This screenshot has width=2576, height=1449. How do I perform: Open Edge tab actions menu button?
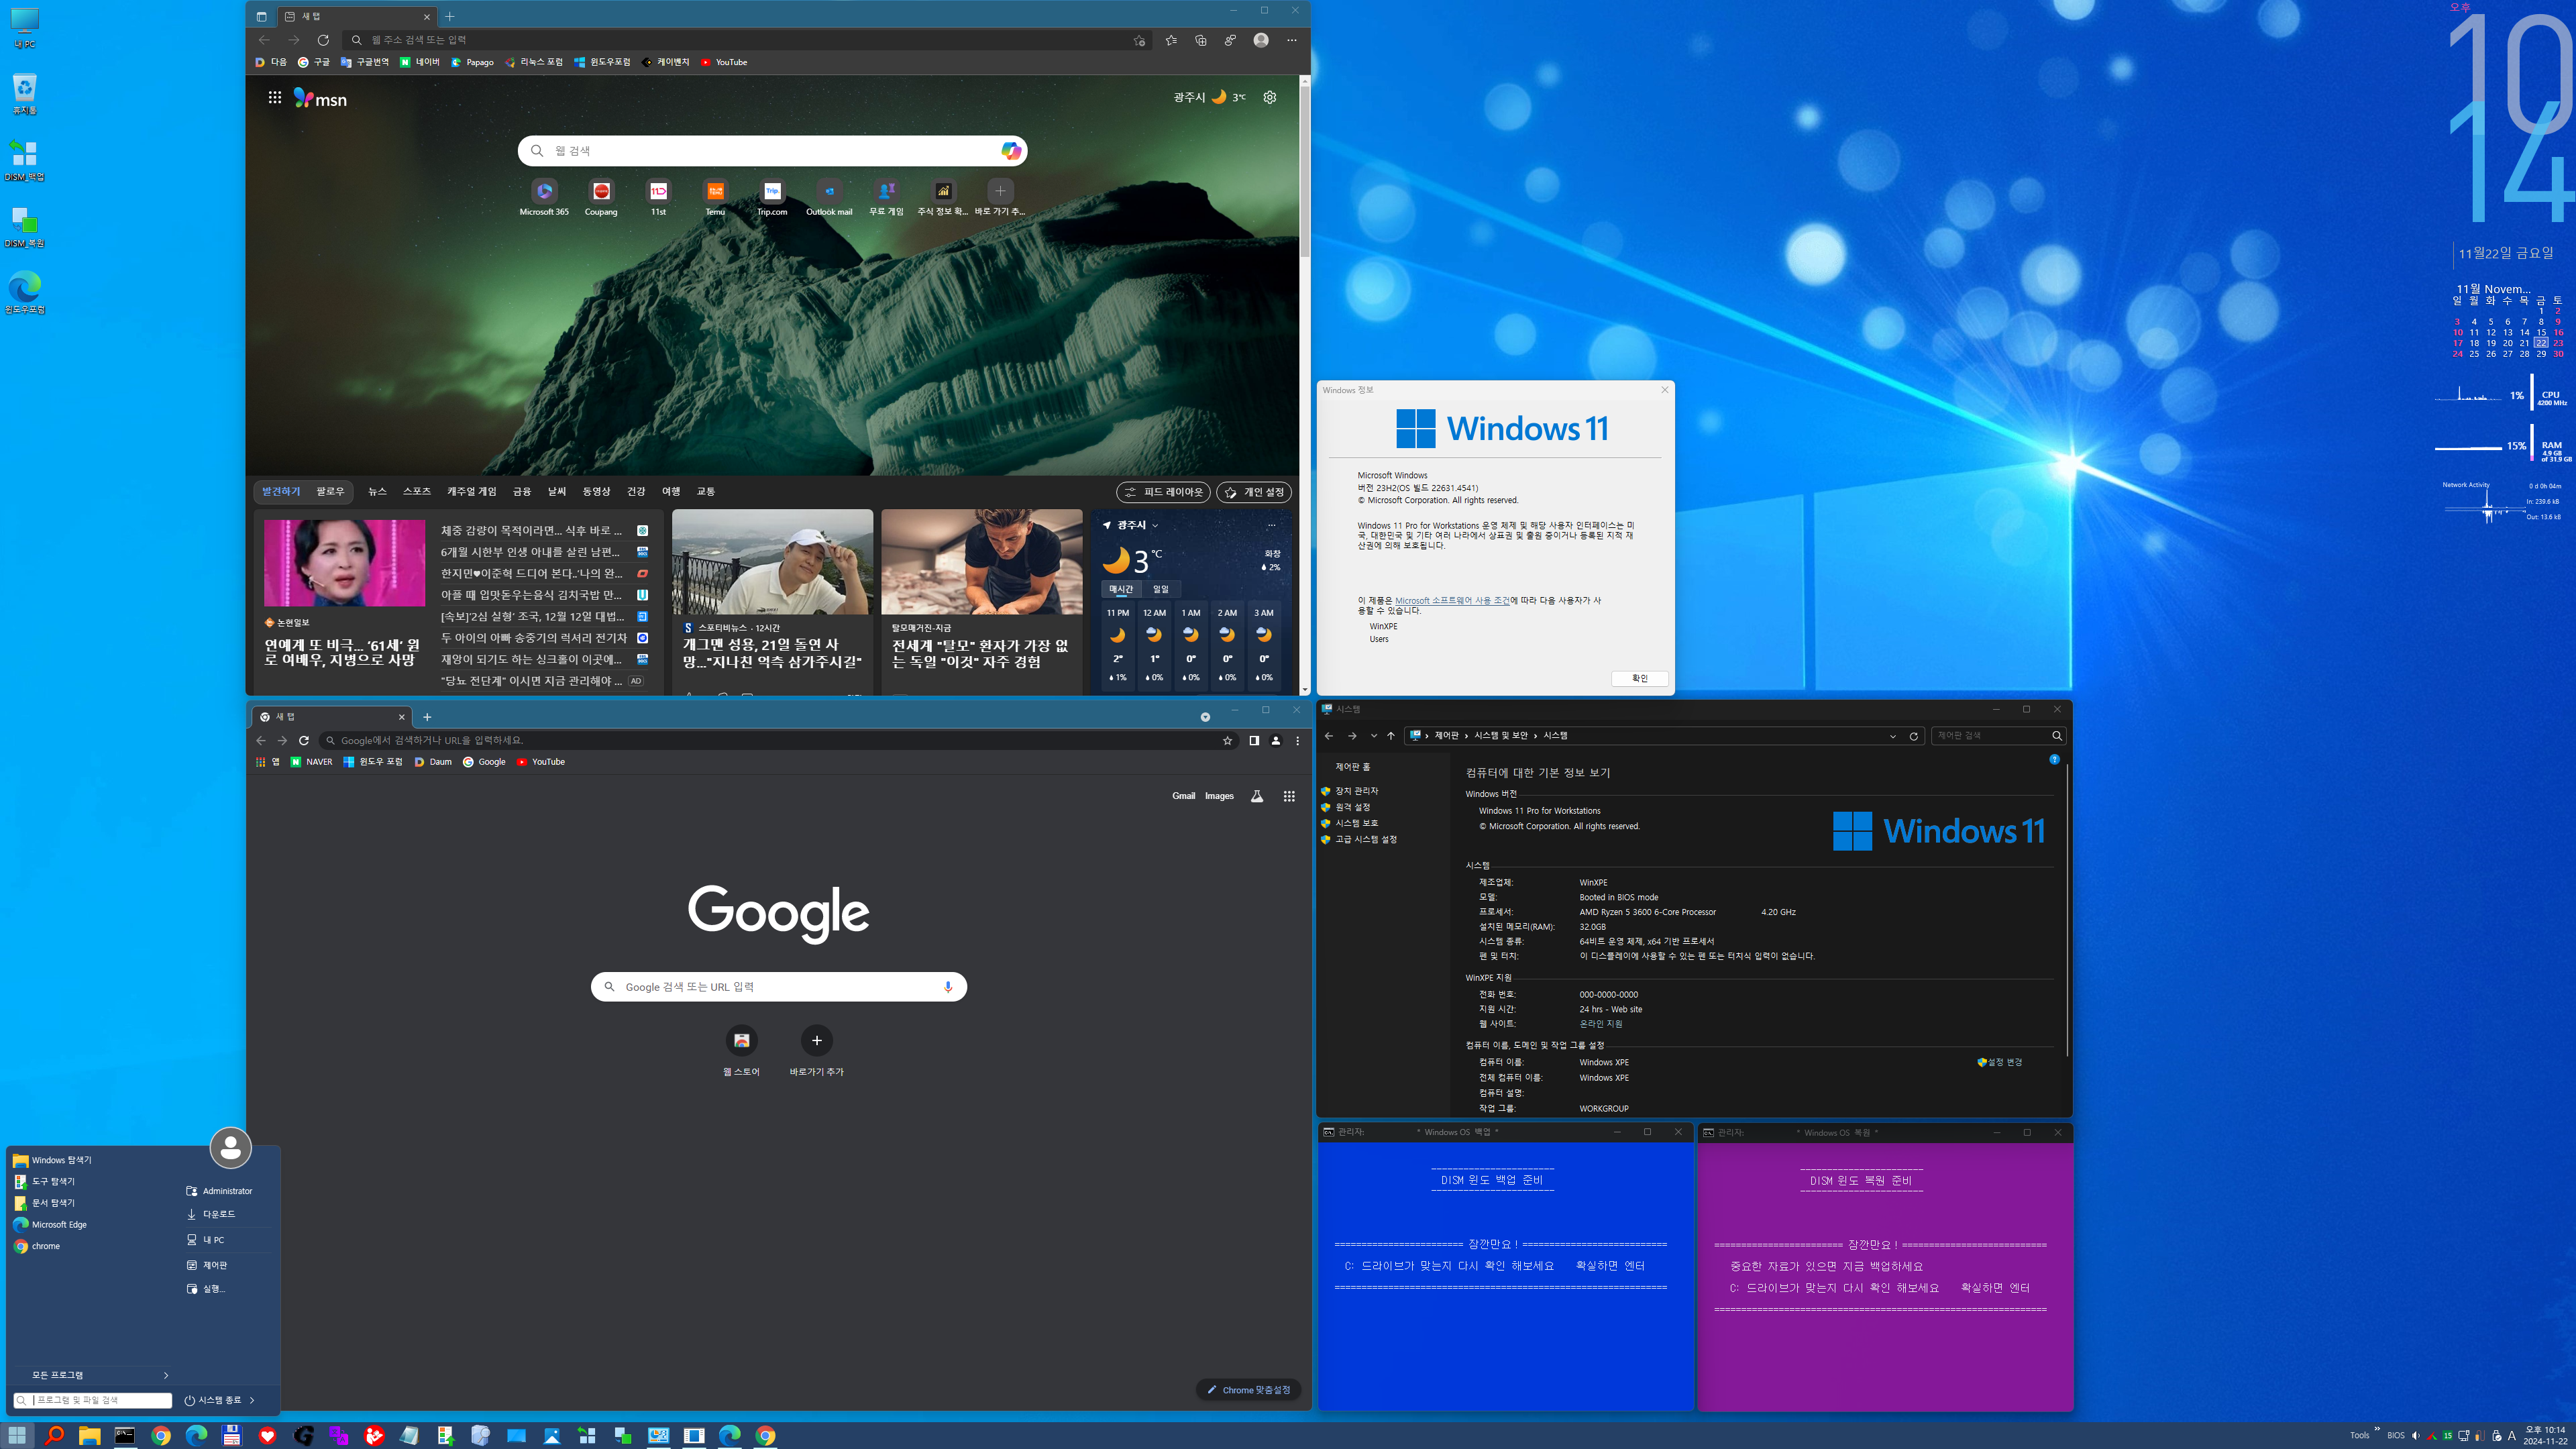click(x=261, y=16)
